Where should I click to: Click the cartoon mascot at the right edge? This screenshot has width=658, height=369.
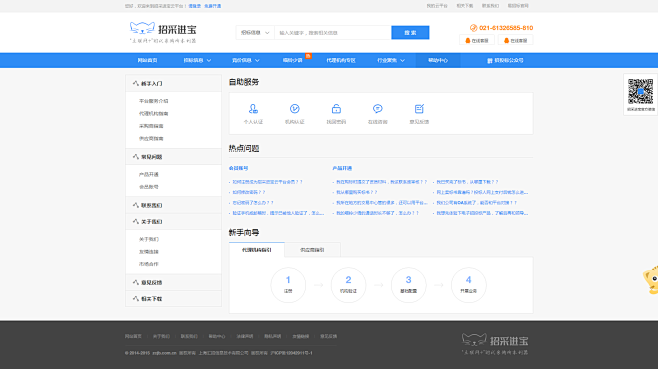651,280
